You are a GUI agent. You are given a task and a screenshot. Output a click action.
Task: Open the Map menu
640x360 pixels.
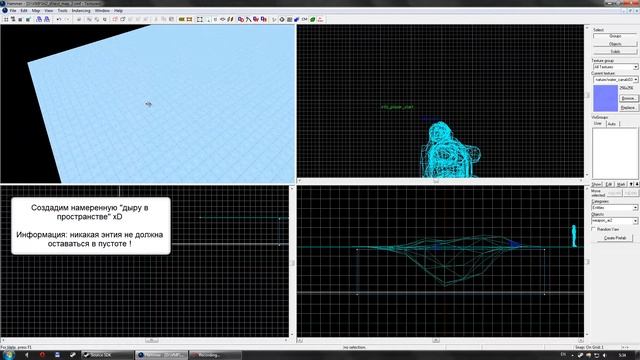coord(36,11)
